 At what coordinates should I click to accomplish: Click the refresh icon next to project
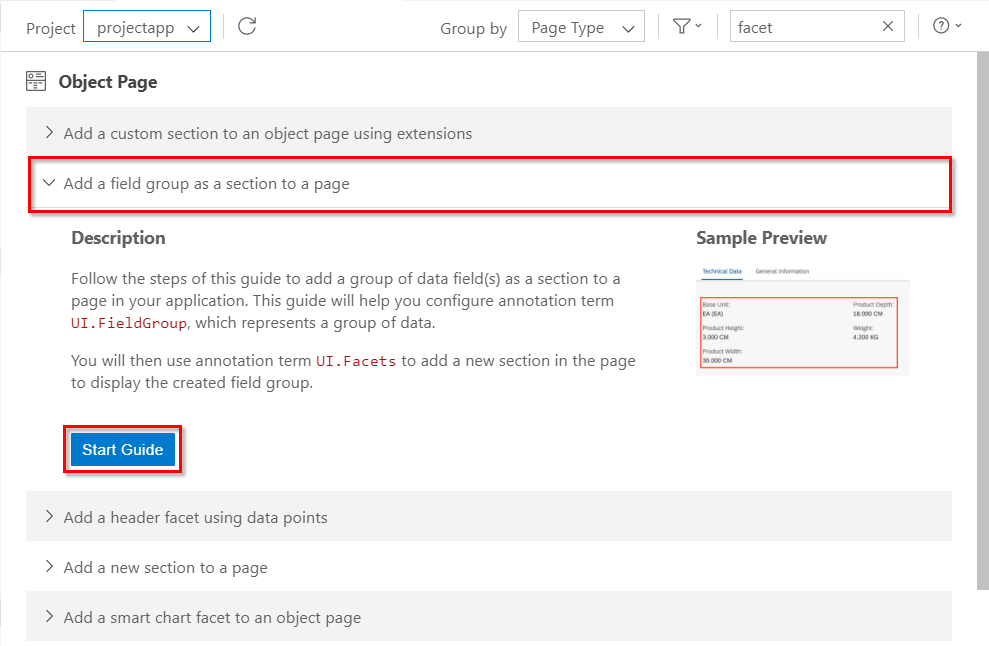point(247,27)
